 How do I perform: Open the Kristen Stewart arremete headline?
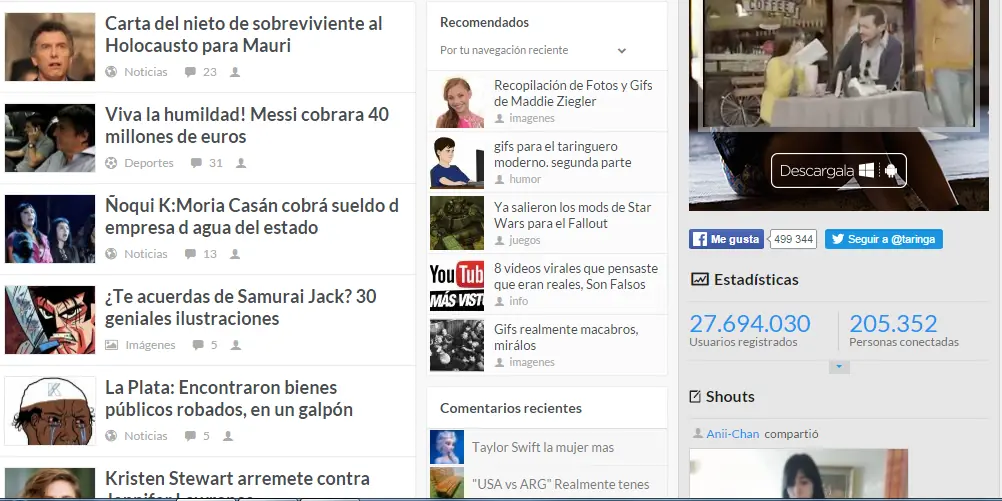coord(237,484)
